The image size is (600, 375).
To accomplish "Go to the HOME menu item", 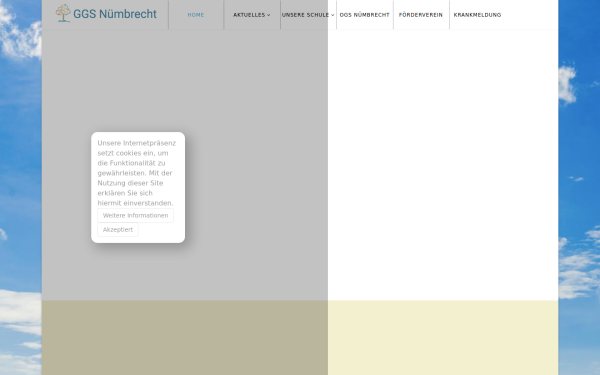I will (x=196, y=15).
